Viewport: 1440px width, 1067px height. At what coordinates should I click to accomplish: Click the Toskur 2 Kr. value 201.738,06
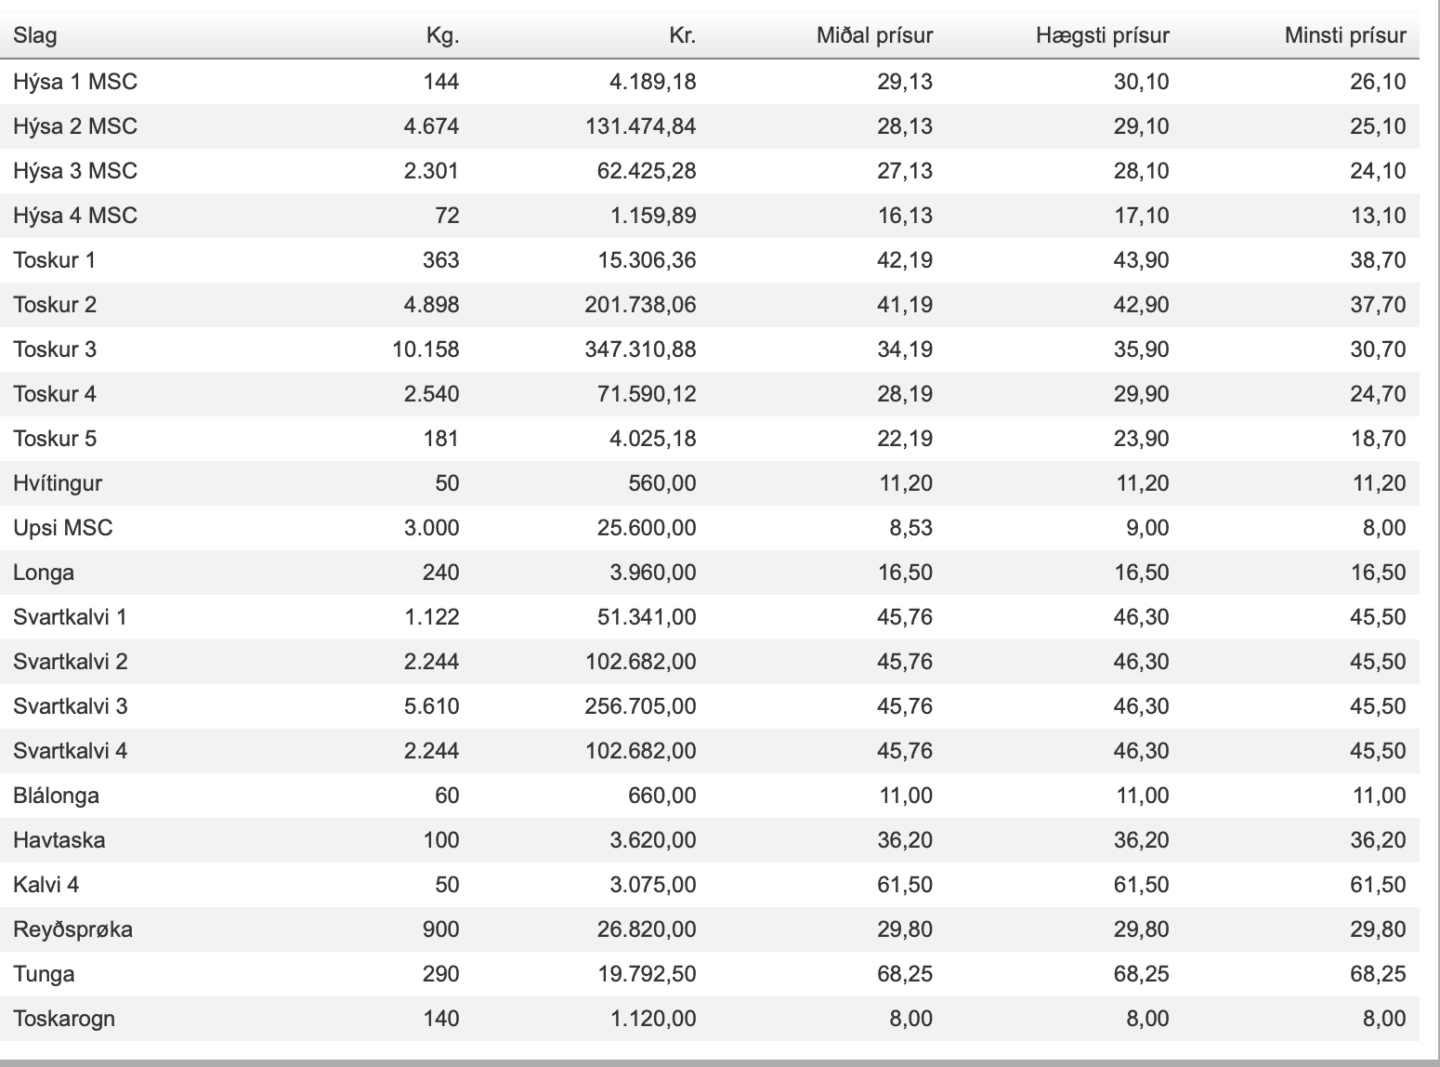pos(640,305)
